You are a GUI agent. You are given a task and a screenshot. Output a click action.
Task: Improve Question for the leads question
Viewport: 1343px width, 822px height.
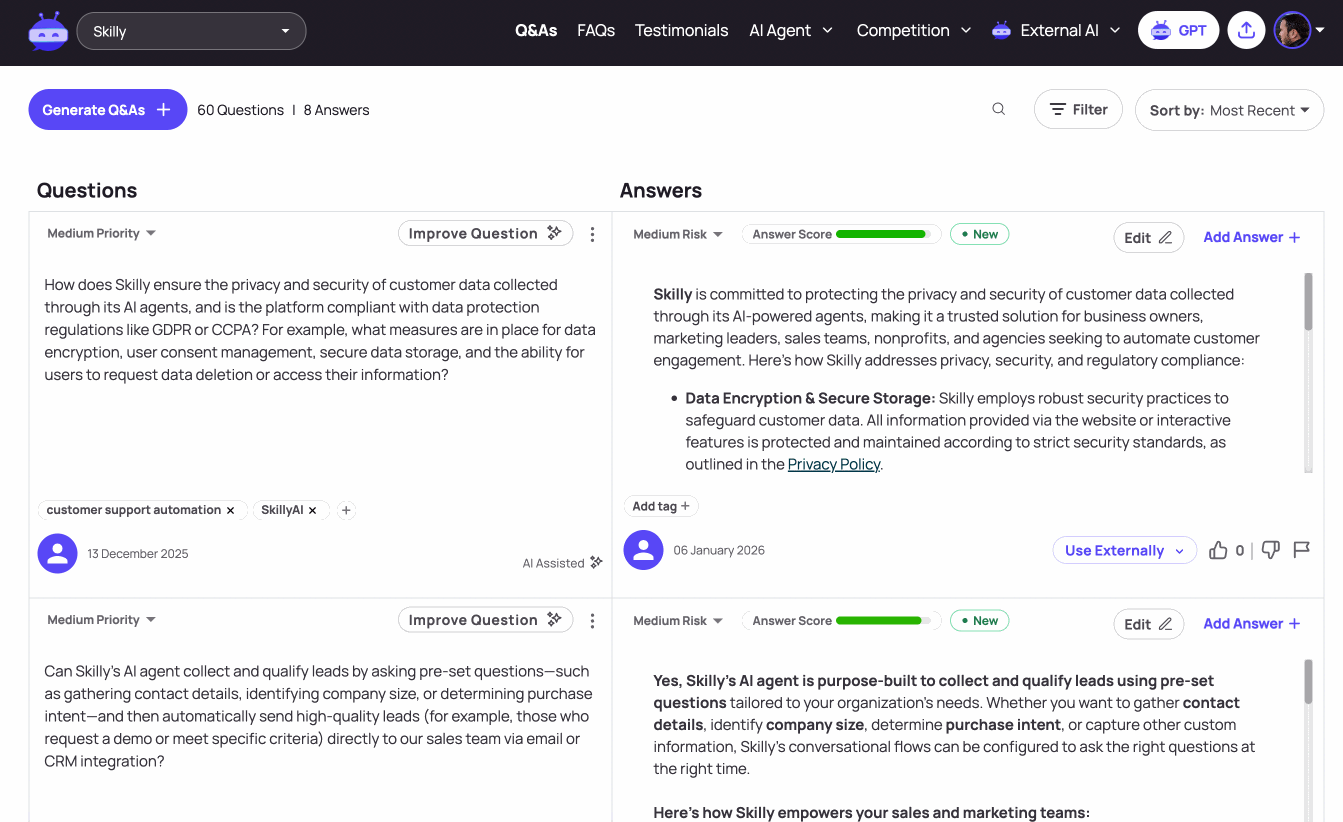(486, 620)
